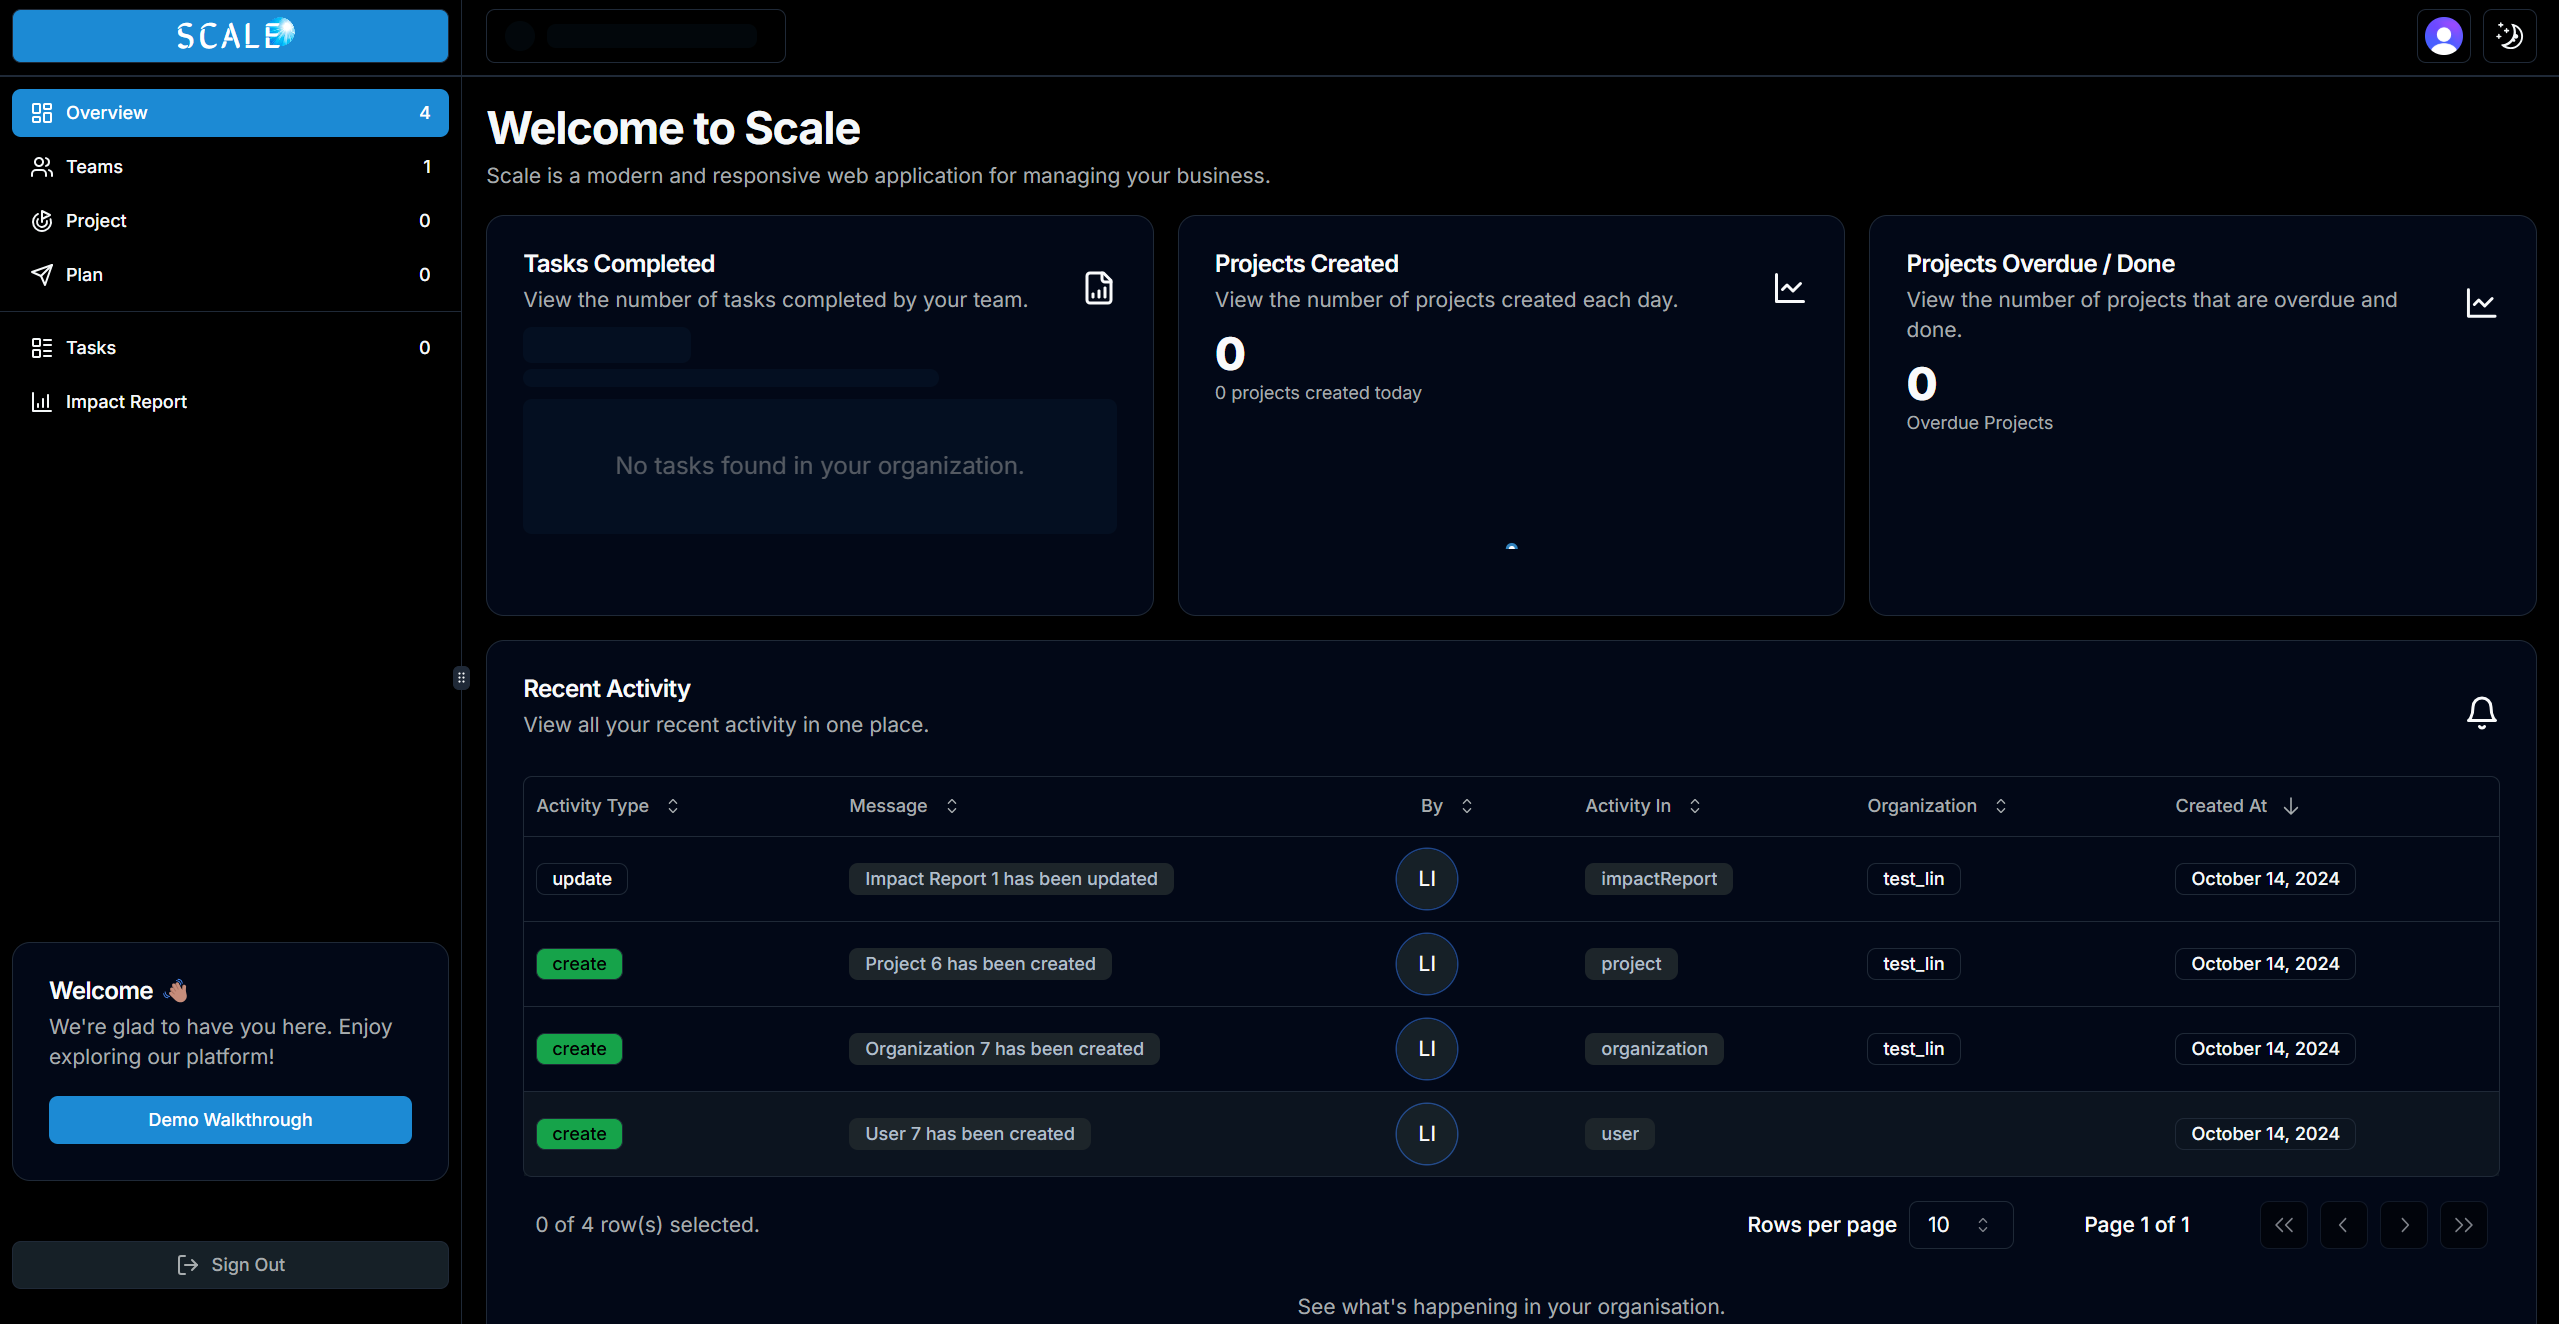The height and width of the screenshot is (1324, 2559).
Task: Open the Rows per page selector
Action: point(1961,1225)
